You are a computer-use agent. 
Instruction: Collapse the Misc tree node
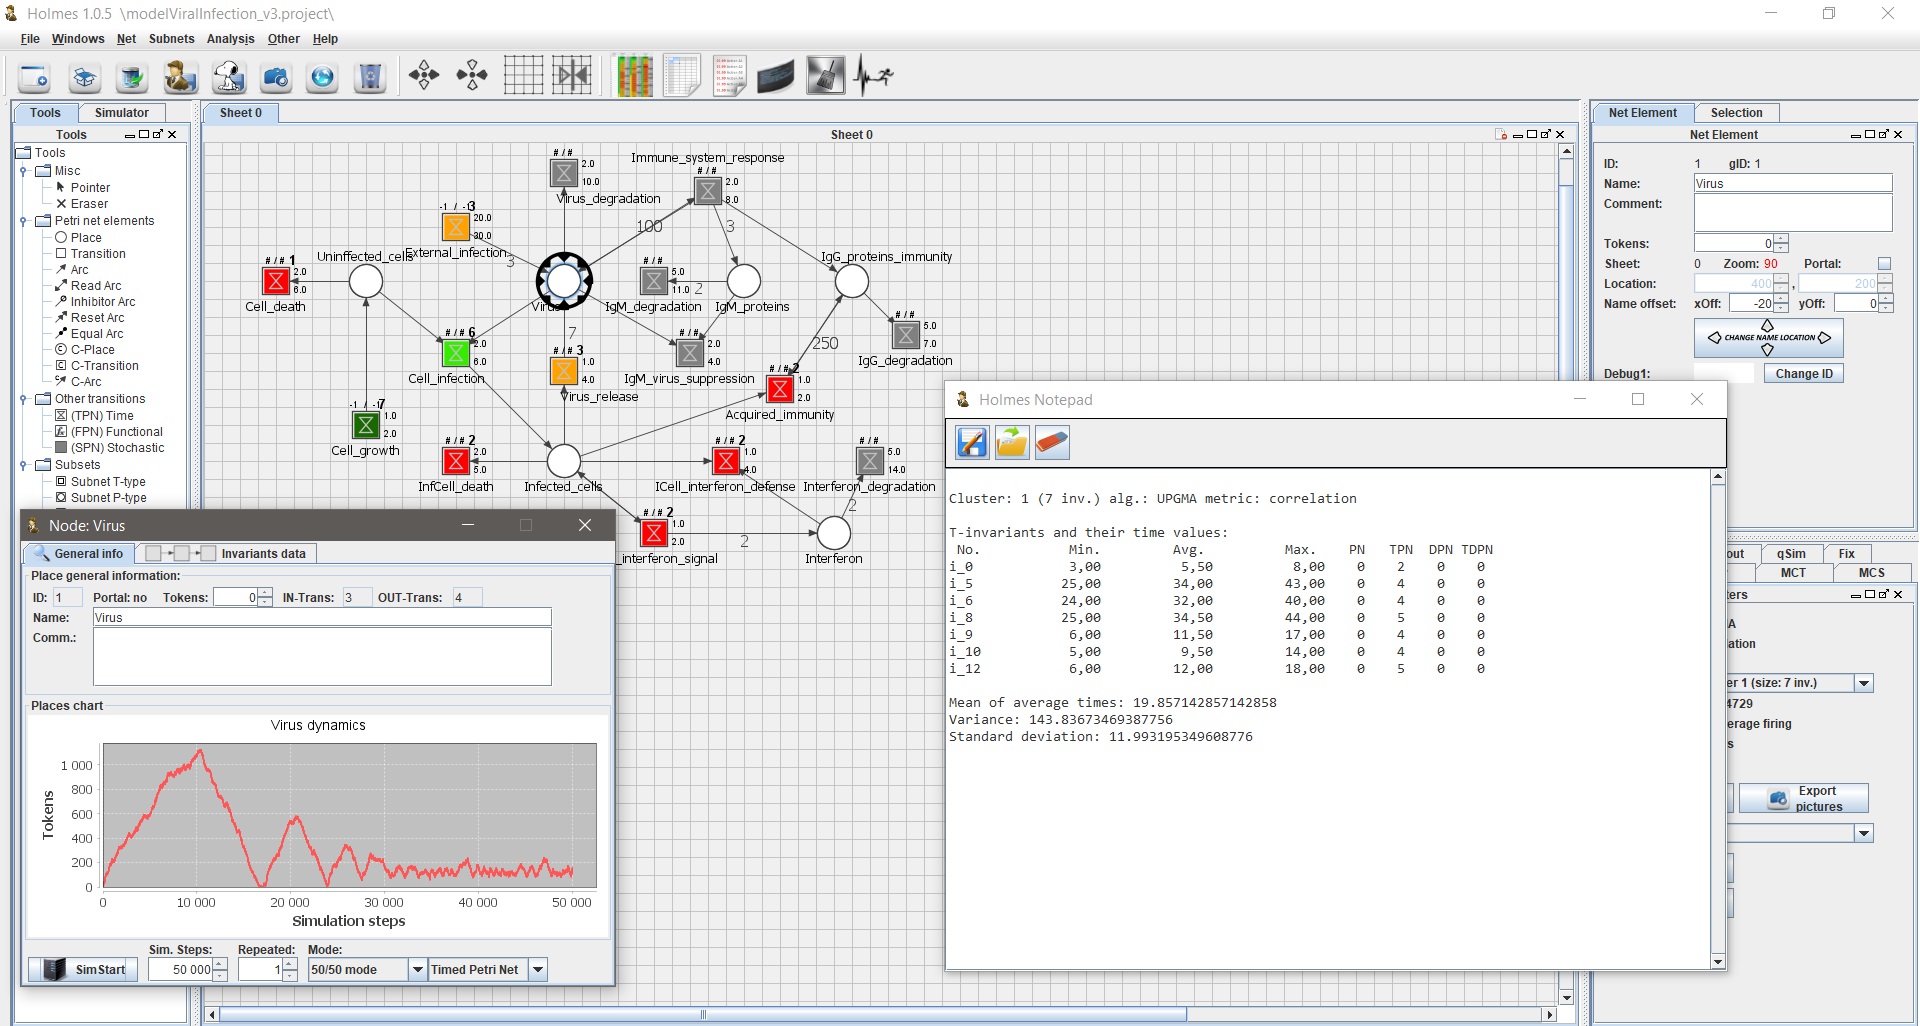pyautogui.click(x=24, y=171)
